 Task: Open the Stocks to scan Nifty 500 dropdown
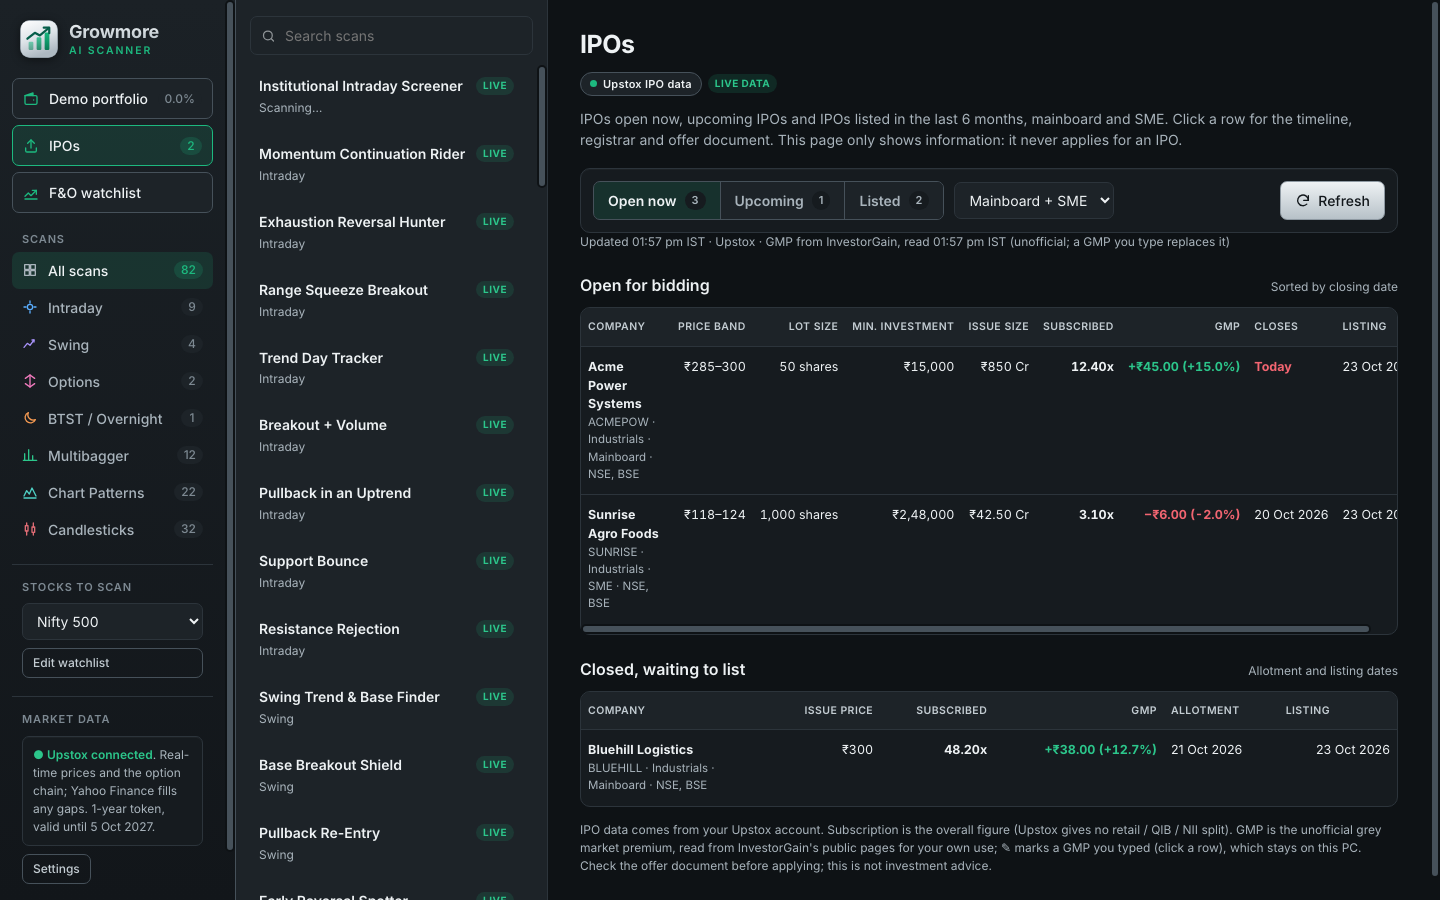(112, 622)
